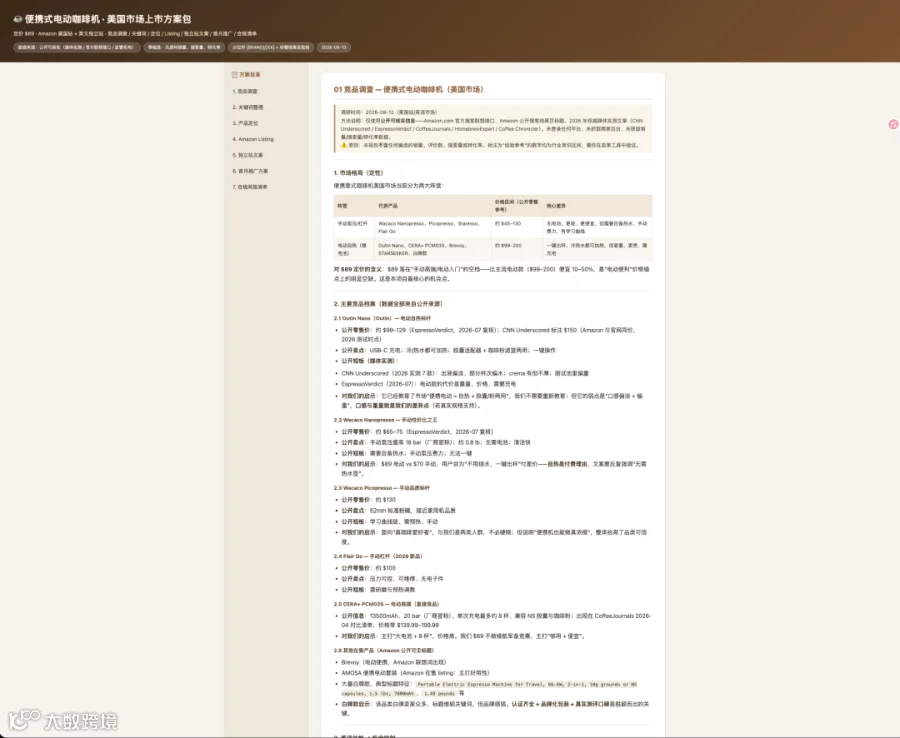This screenshot has height=738, width=900.
Task: Click the bullet starting with AMOSA 便携电动套装
Action: pos(415,673)
